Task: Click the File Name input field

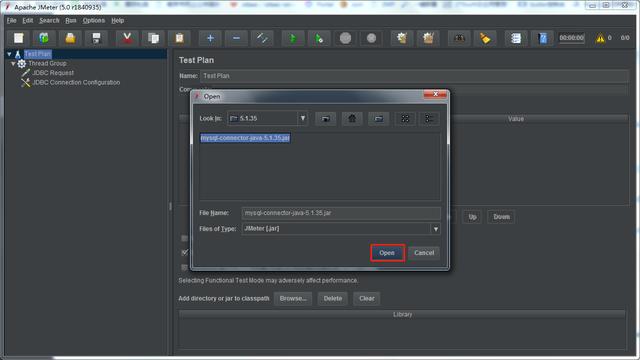Action: (341, 213)
